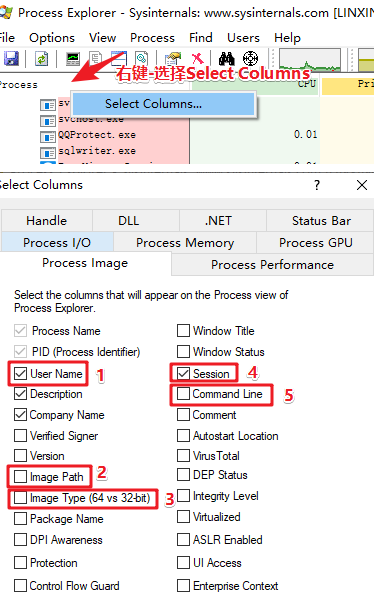Toggle the lower pane toolbar icon
This screenshot has height=612, width=374.
tap(119, 59)
